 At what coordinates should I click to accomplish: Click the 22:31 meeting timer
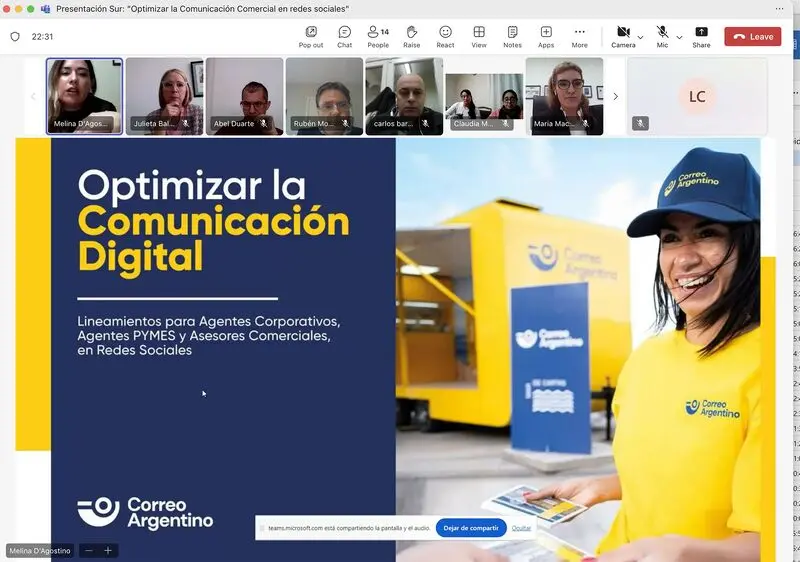(42, 37)
